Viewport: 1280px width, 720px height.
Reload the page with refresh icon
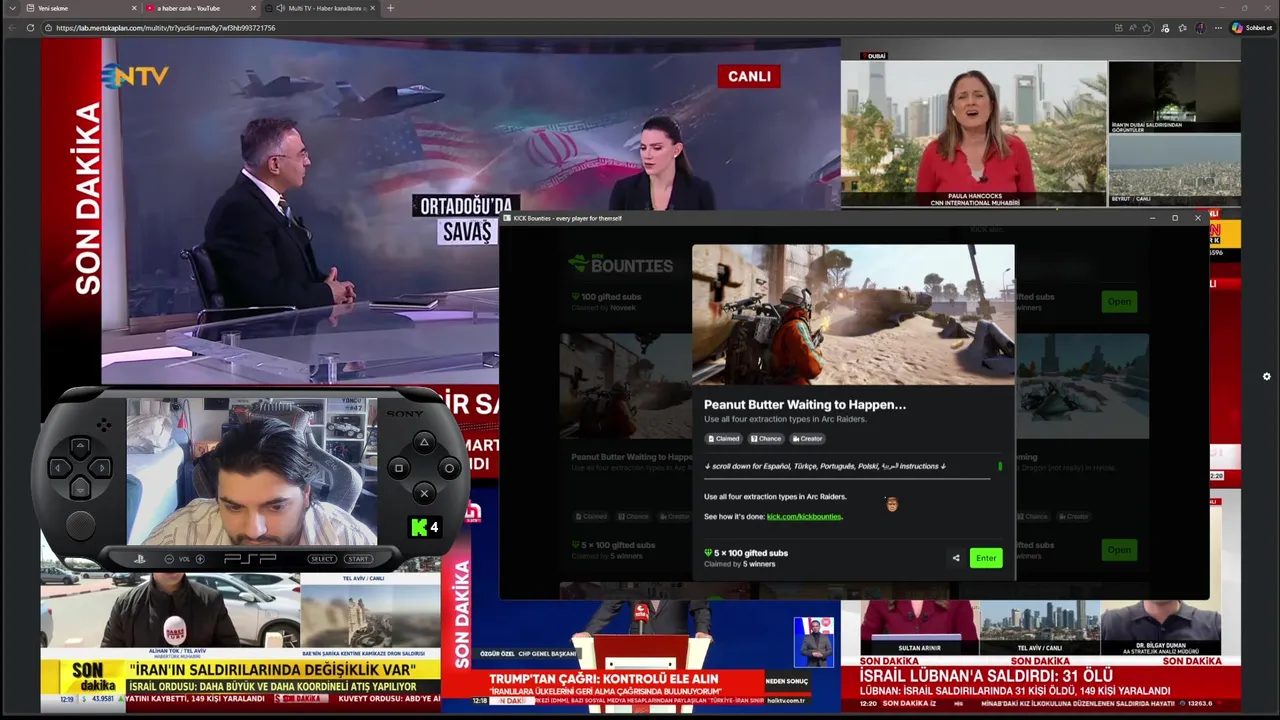31,28
